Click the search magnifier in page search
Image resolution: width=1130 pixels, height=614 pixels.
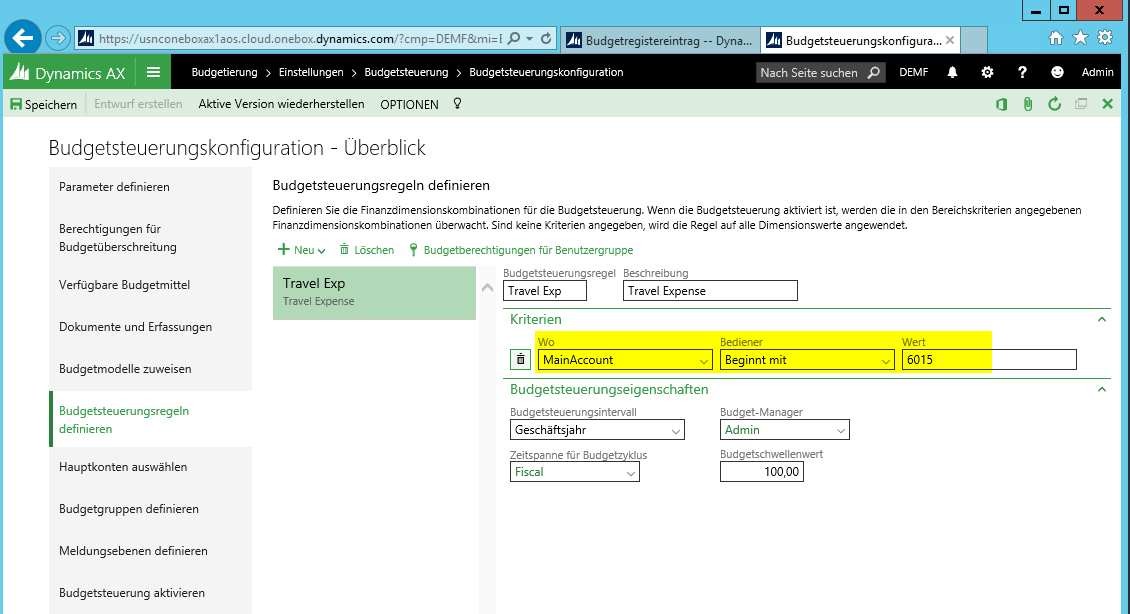coord(873,72)
